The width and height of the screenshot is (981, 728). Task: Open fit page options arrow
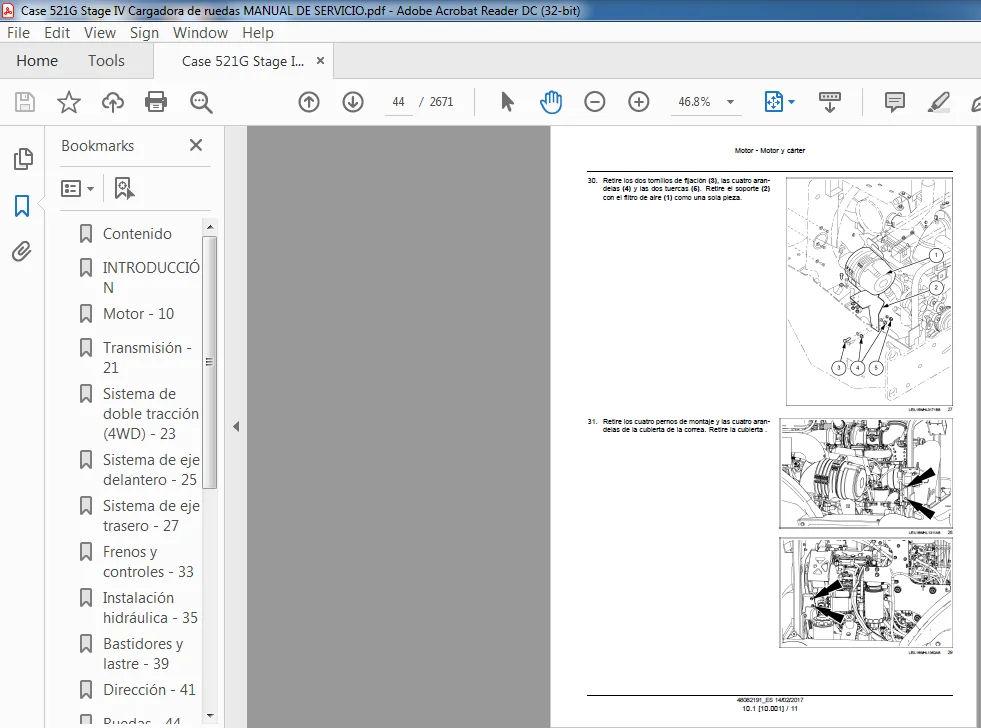click(x=791, y=102)
